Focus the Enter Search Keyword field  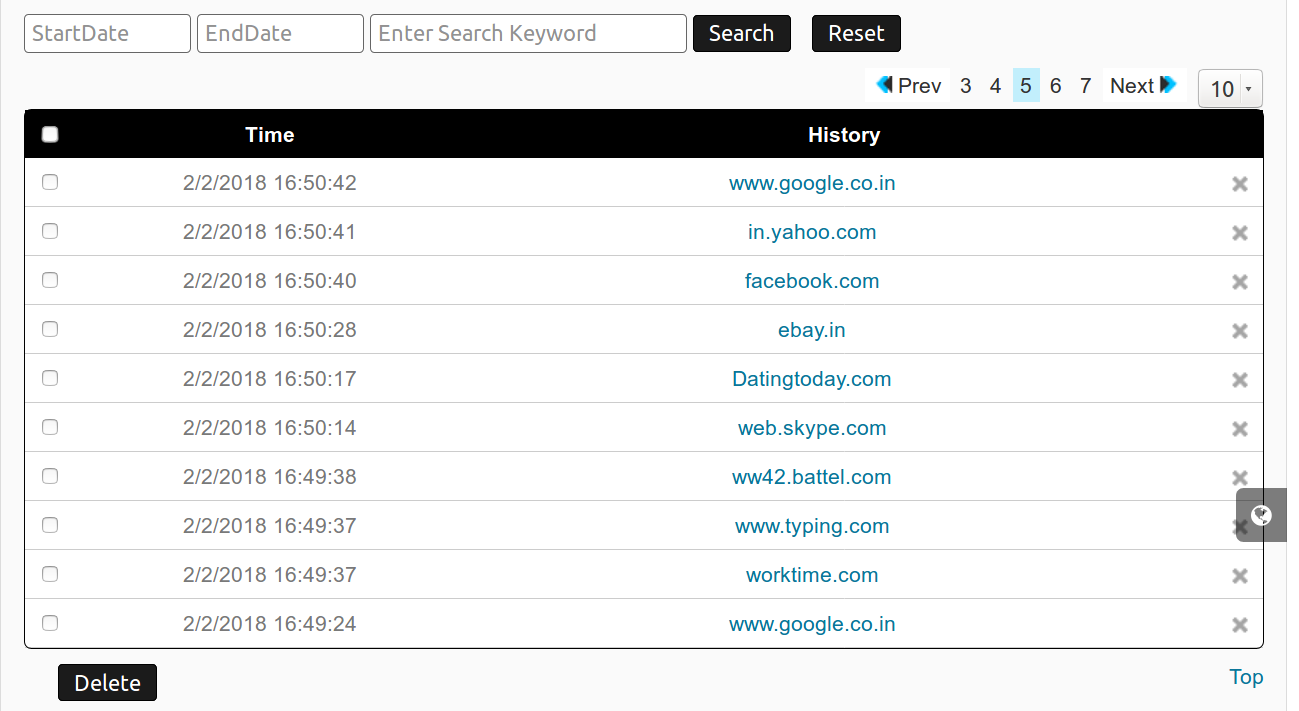[x=528, y=33]
